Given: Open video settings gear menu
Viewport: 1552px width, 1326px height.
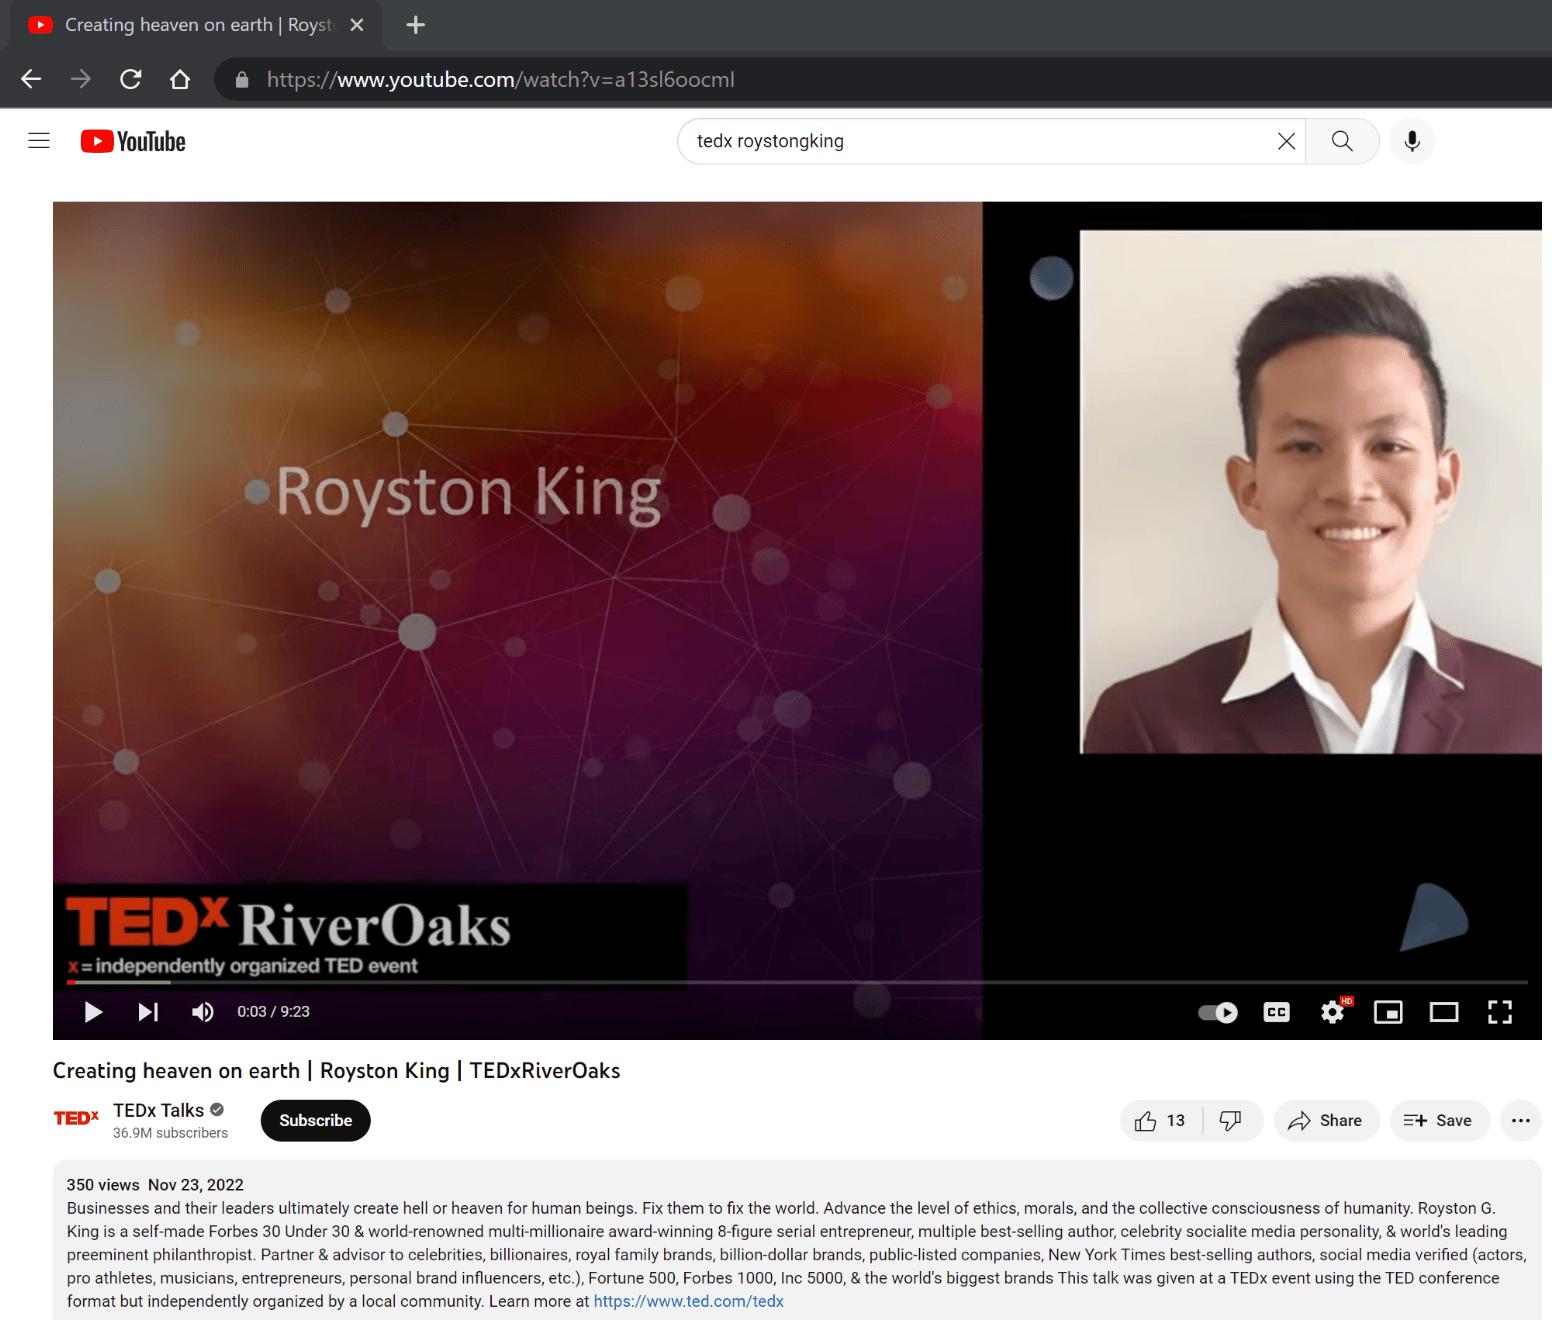Looking at the screenshot, I should (1332, 1012).
